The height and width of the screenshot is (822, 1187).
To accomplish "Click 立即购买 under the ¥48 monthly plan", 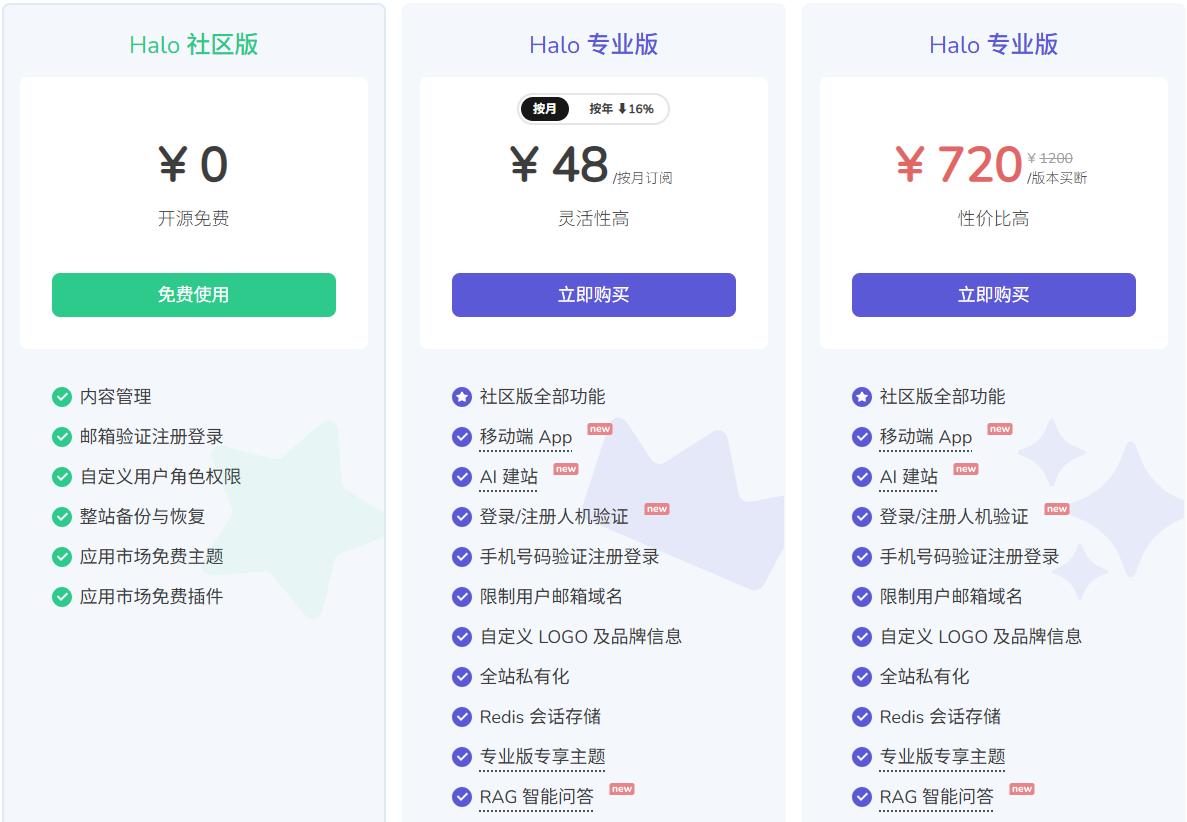I will click(x=593, y=295).
